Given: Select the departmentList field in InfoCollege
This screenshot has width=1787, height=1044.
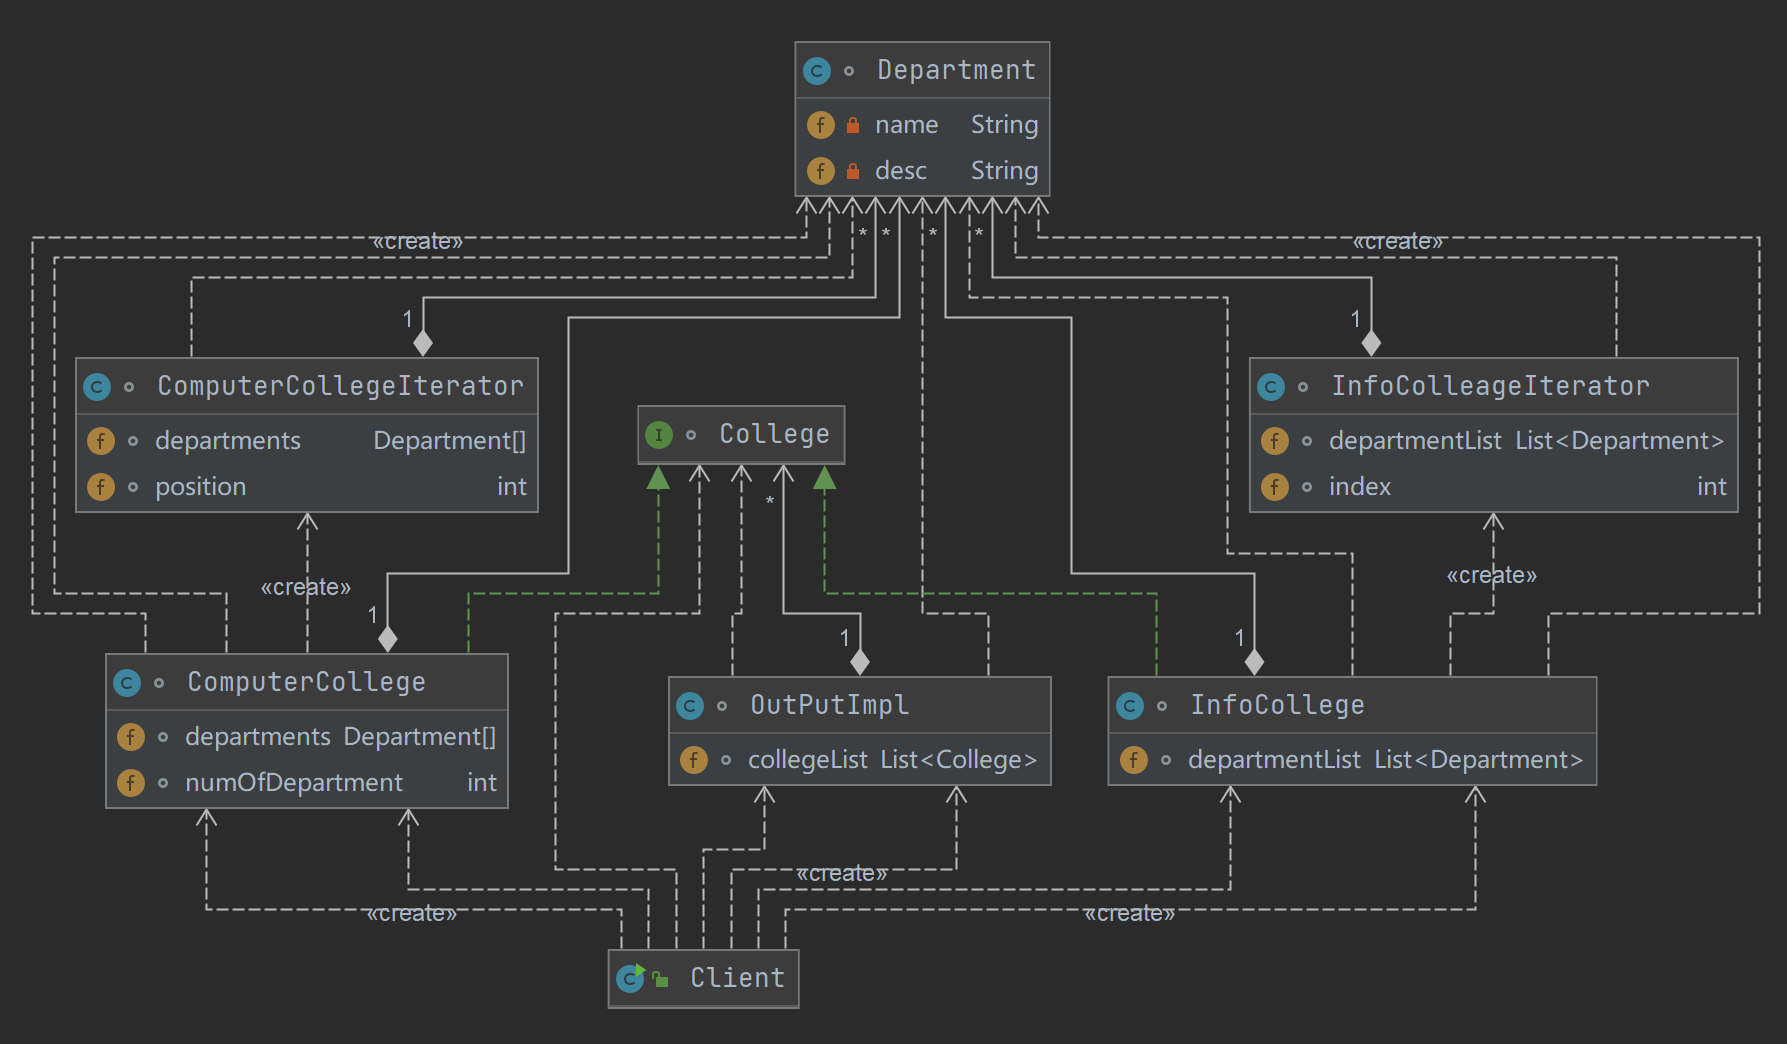Looking at the screenshot, I should point(1273,760).
